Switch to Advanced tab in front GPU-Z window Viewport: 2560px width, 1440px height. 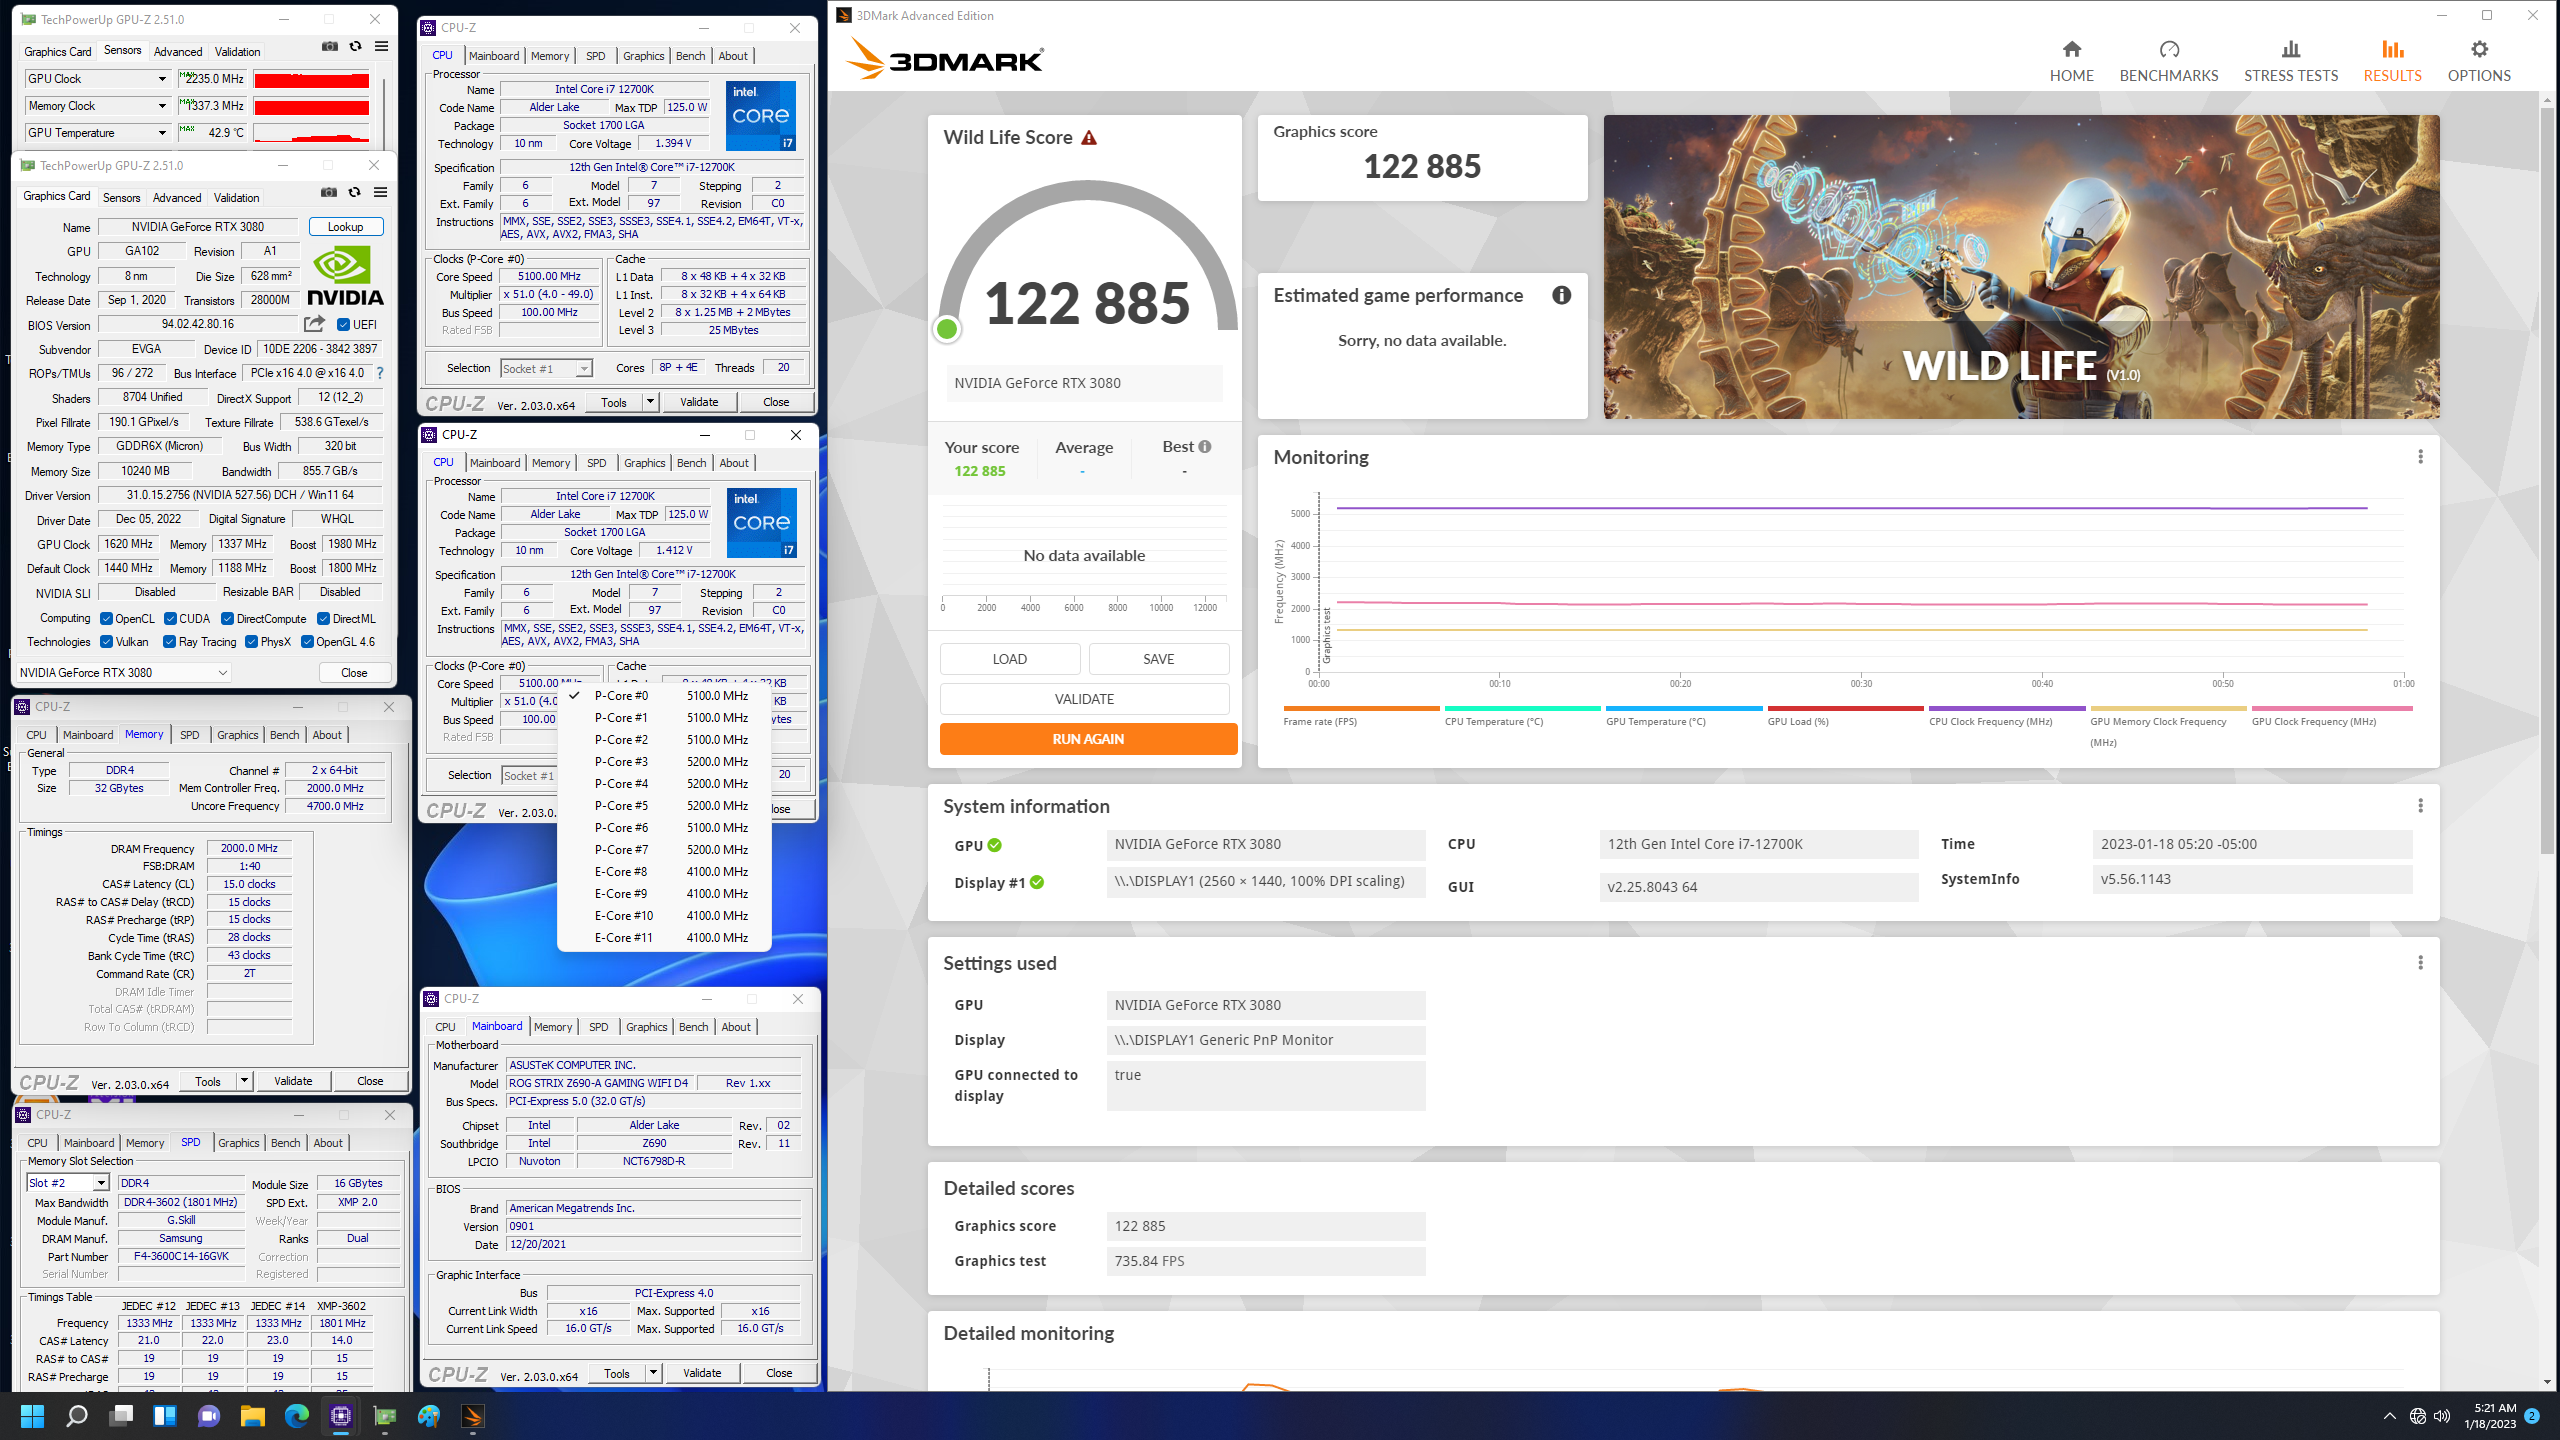coord(177,198)
